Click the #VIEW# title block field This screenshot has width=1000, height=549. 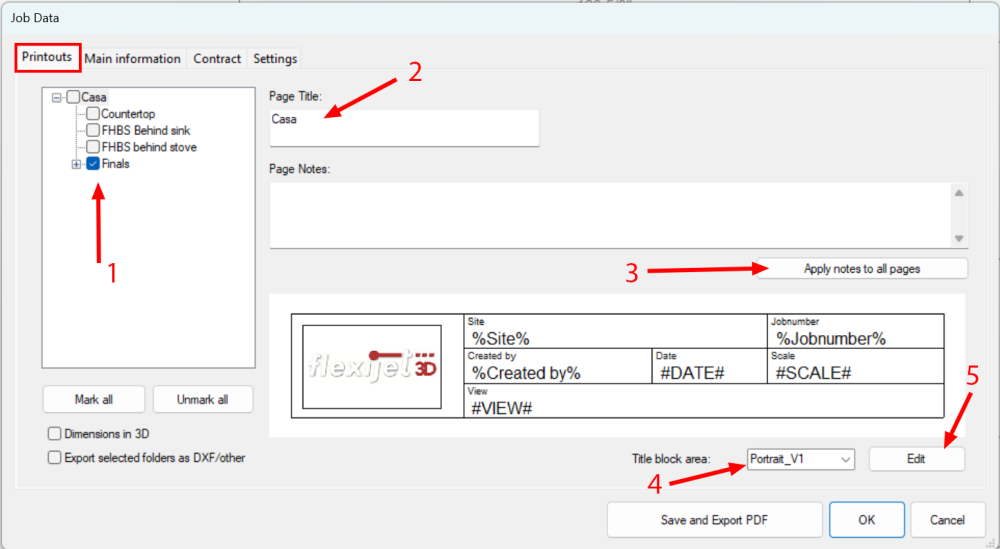[501, 408]
